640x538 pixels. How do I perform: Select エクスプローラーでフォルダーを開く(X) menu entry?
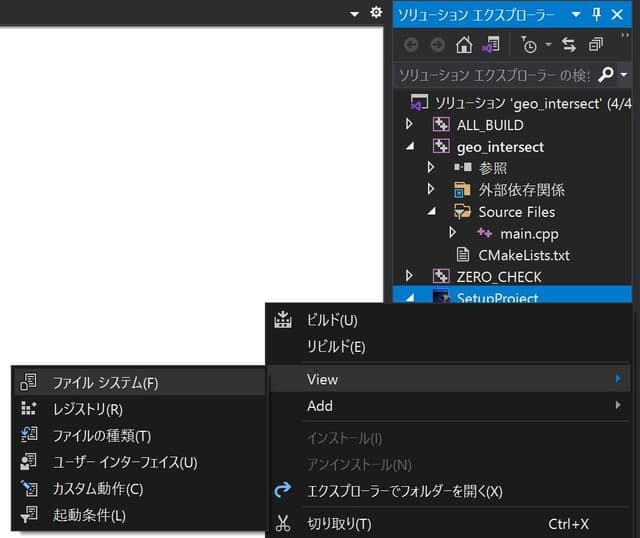point(404,491)
